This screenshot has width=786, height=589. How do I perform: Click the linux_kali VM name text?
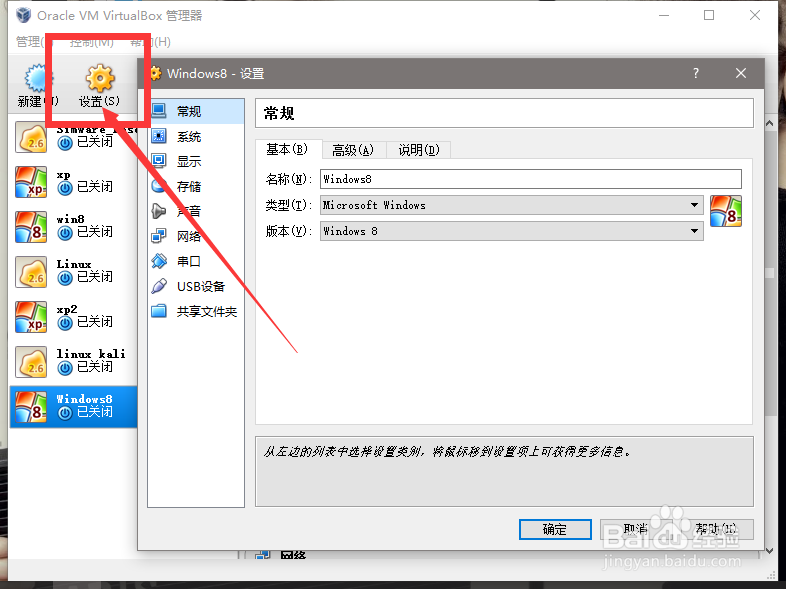(x=91, y=353)
